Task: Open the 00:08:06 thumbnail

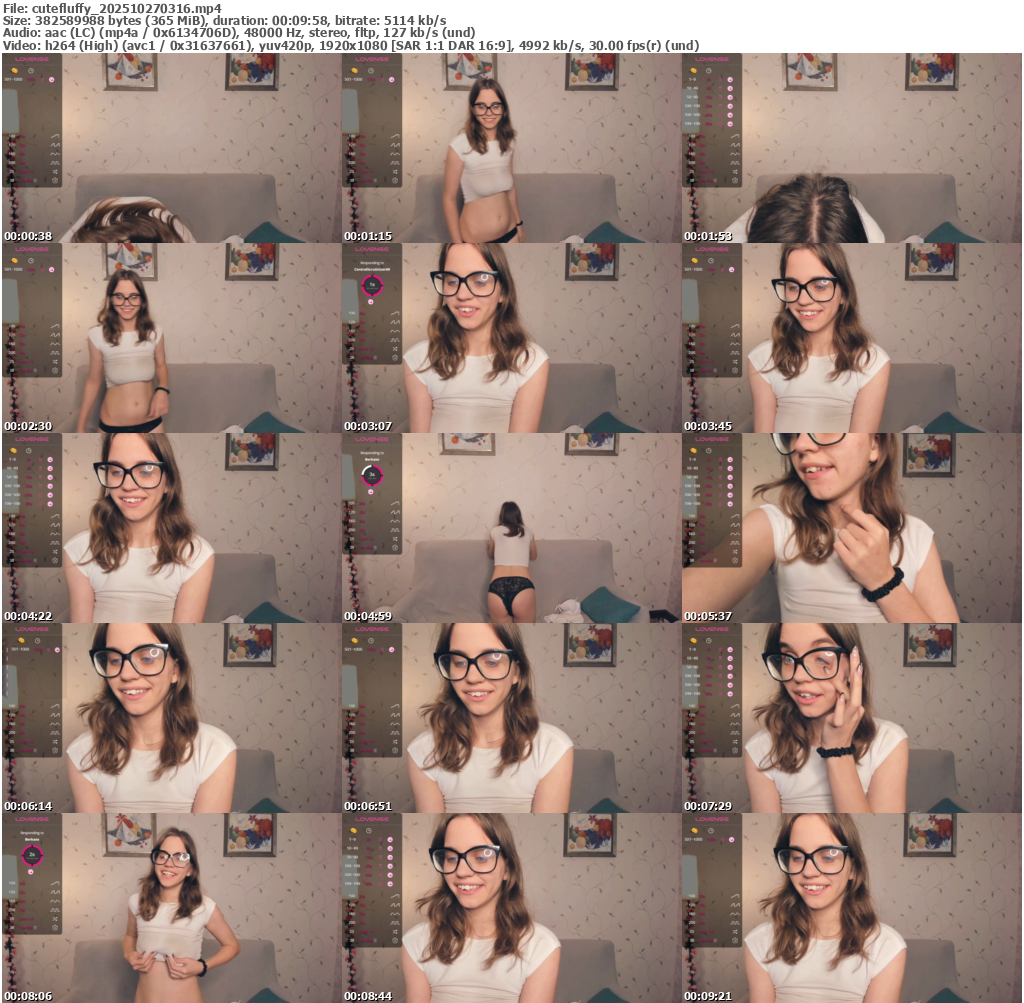Action: pyautogui.click(x=171, y=908)
